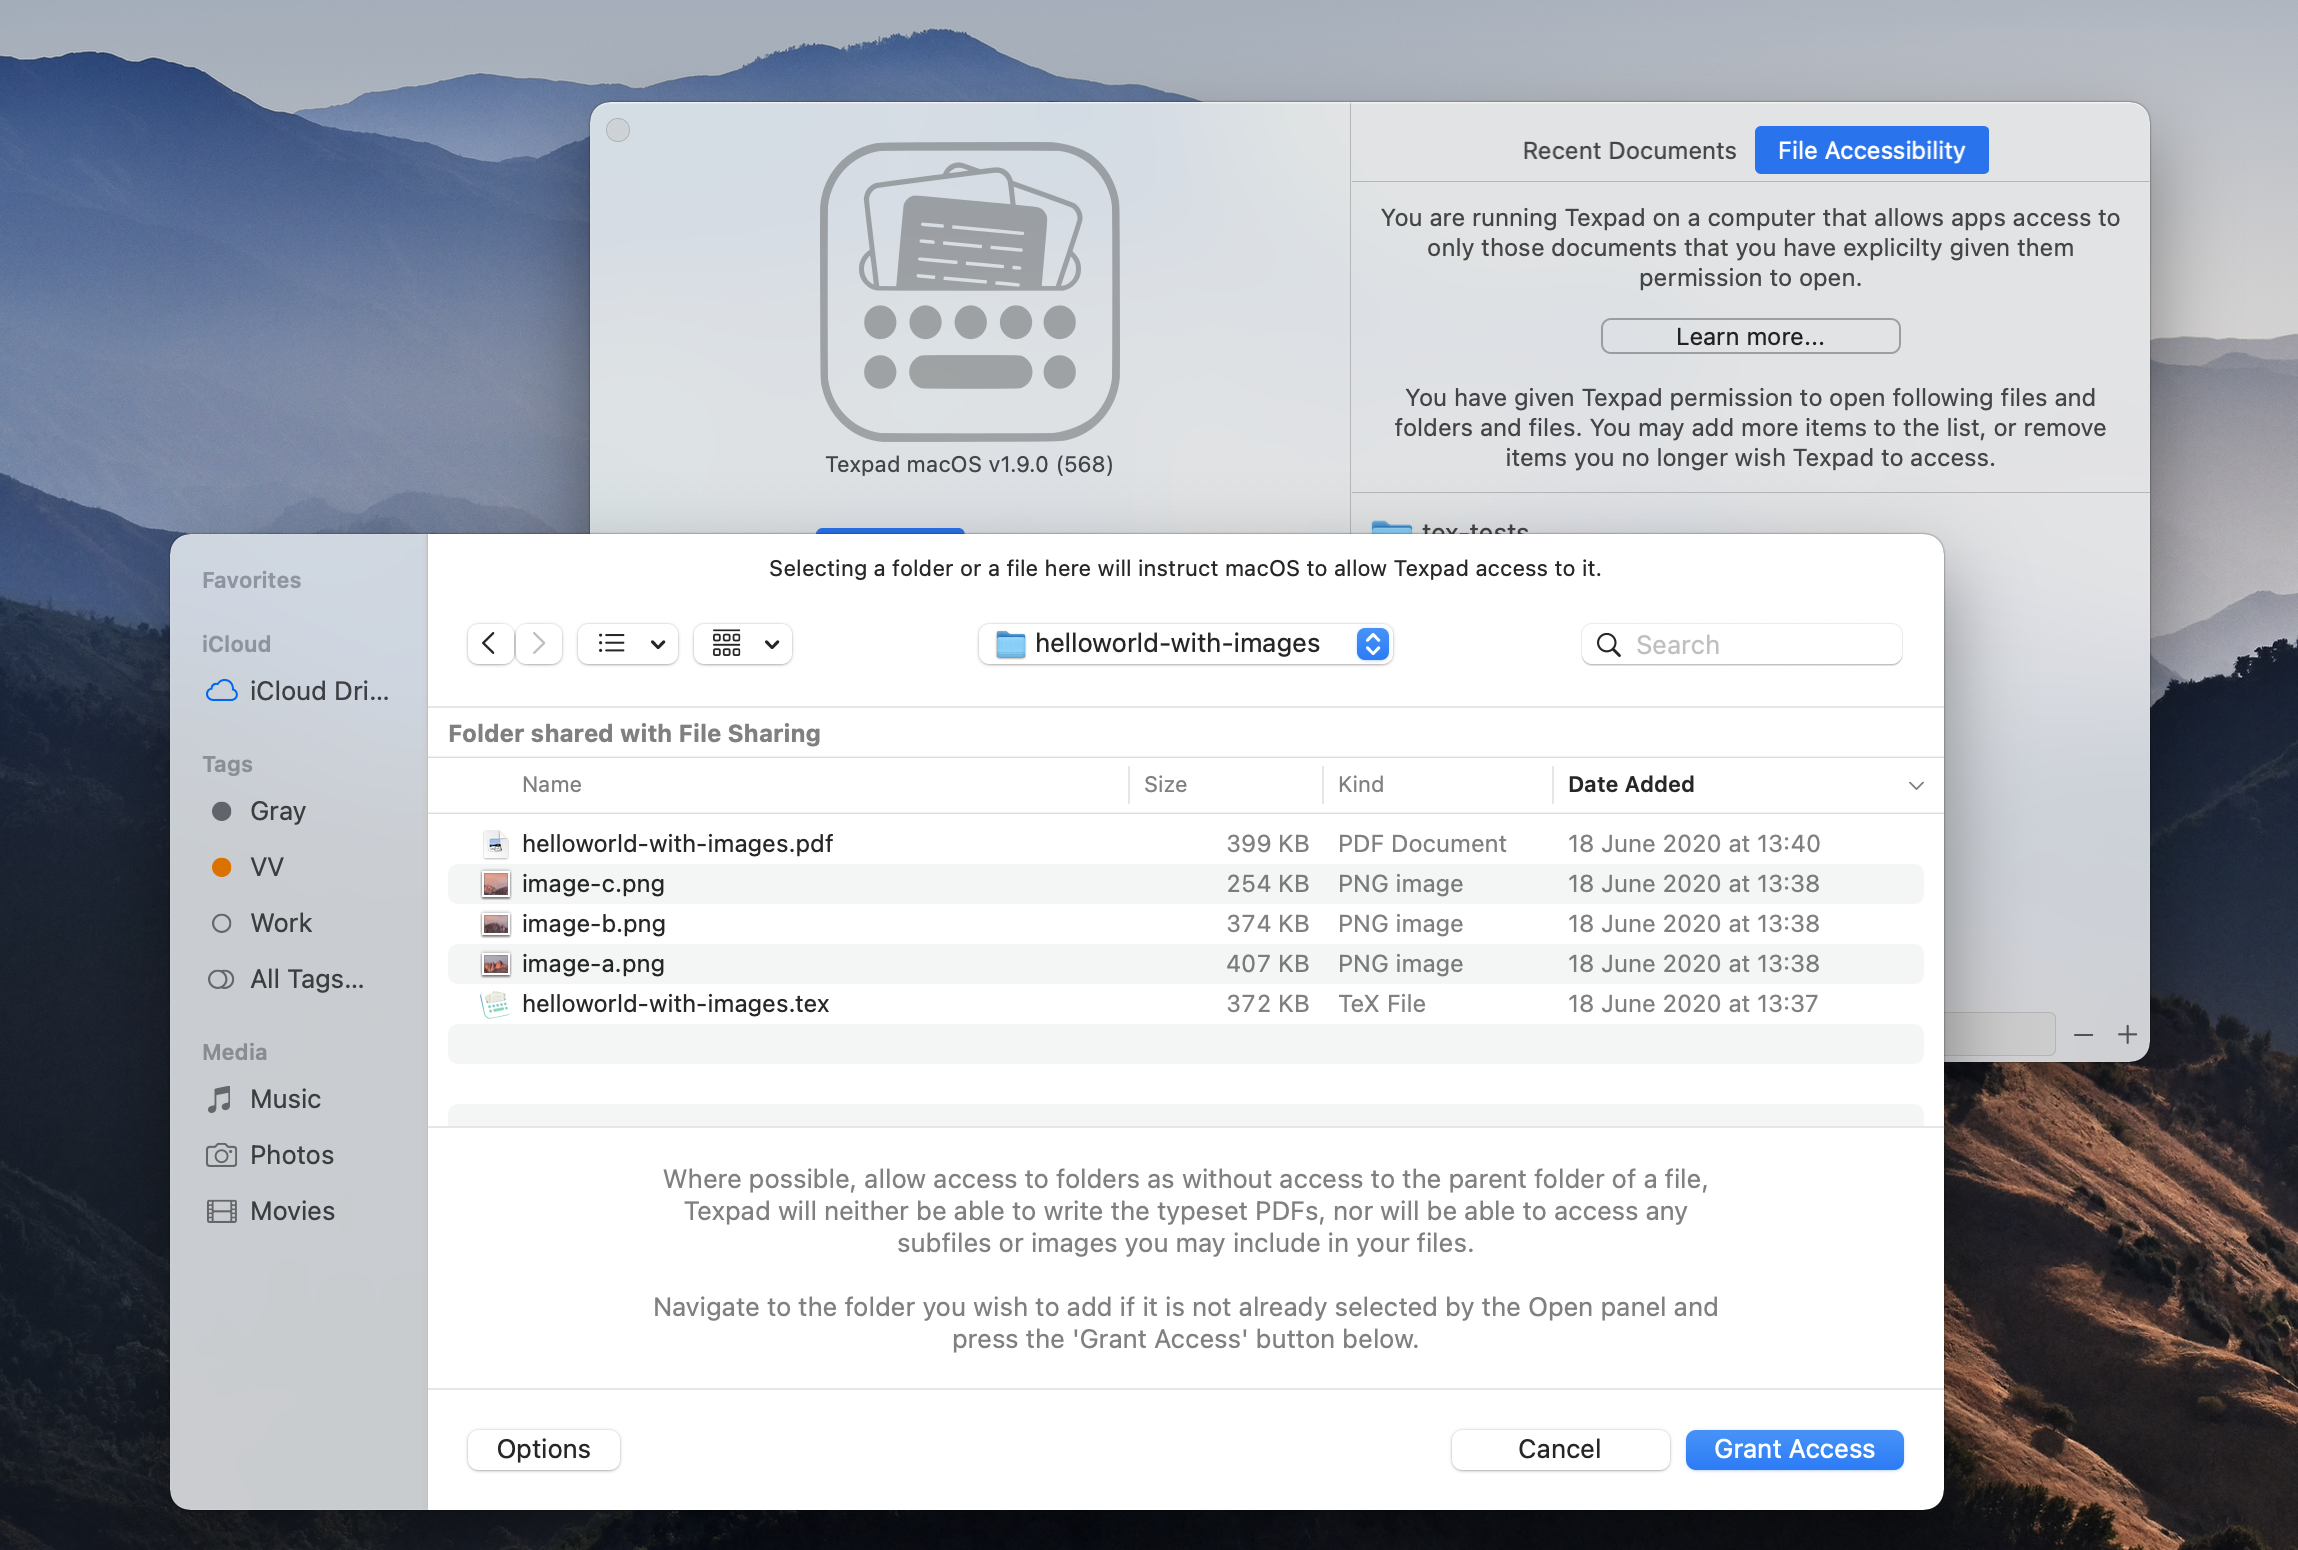Screen dimensions: 2298x1550
Task: Click the Grant Access button
Action: [x=1793, y=1448]
